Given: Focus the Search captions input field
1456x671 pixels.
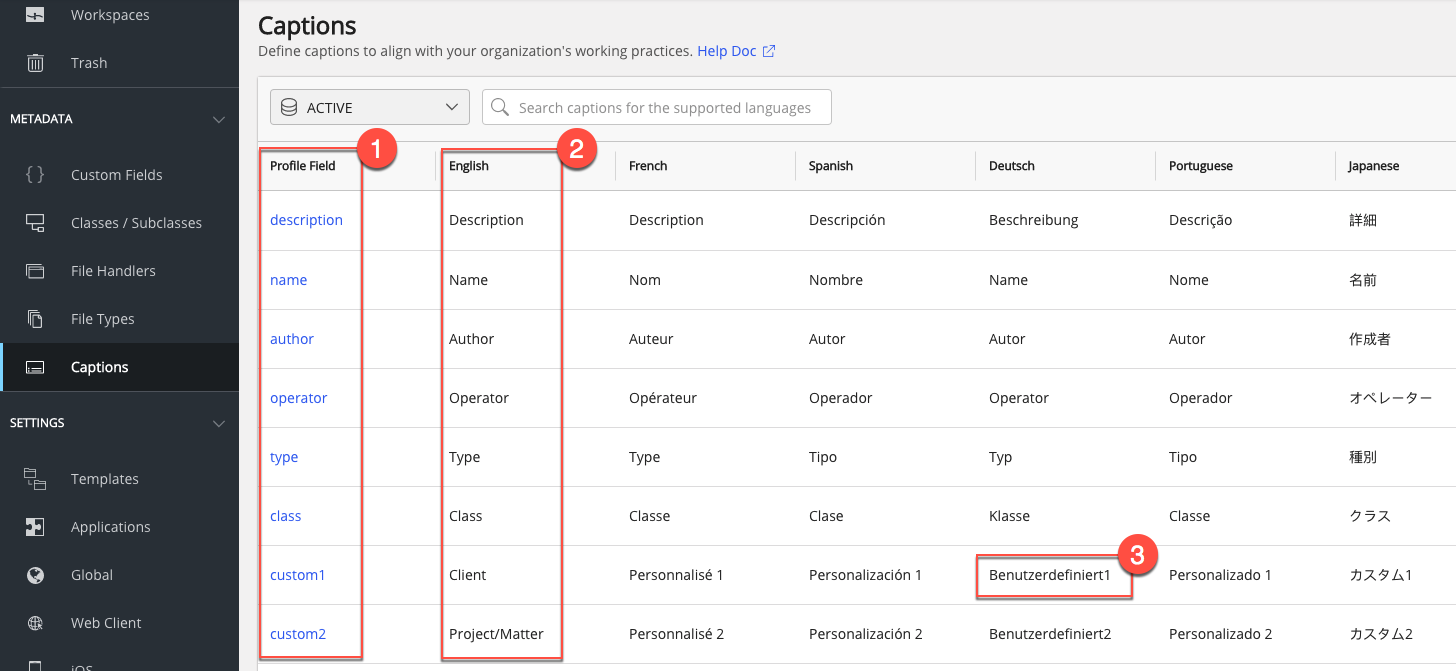Looking at the screenshot, I should (664, 108).
